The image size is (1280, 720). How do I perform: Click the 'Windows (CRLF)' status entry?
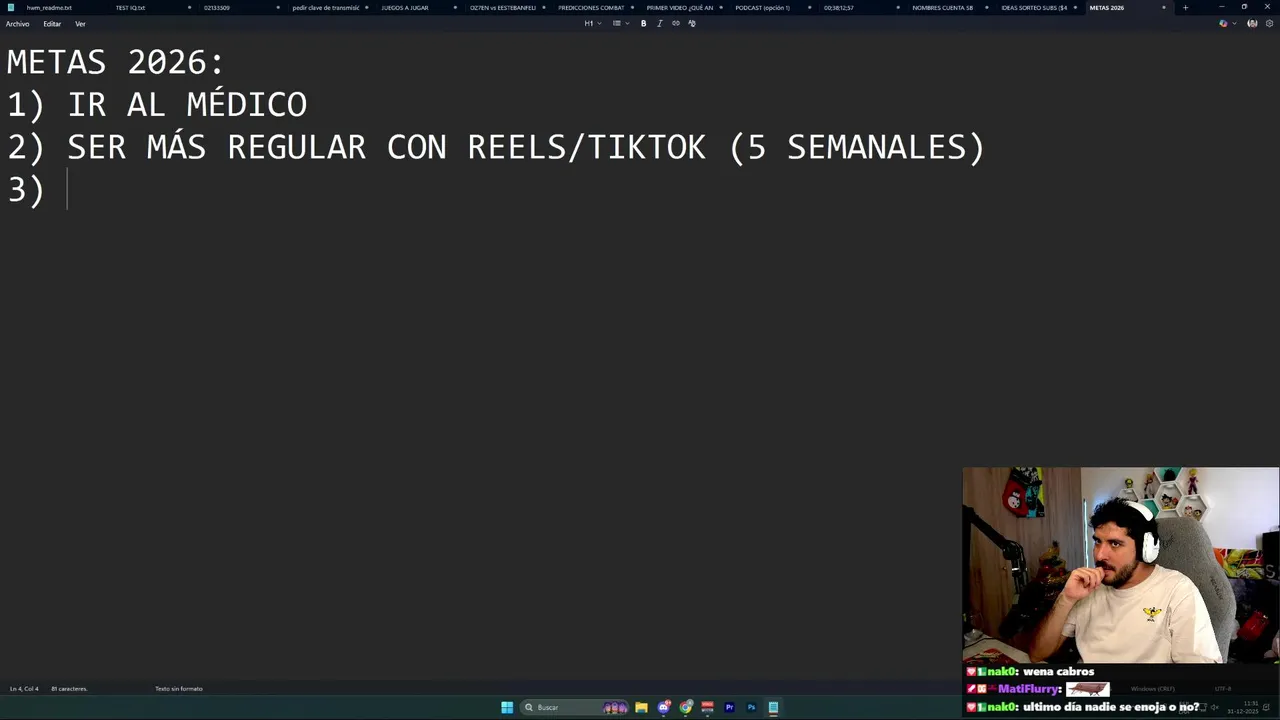(x=1152, y=689)
